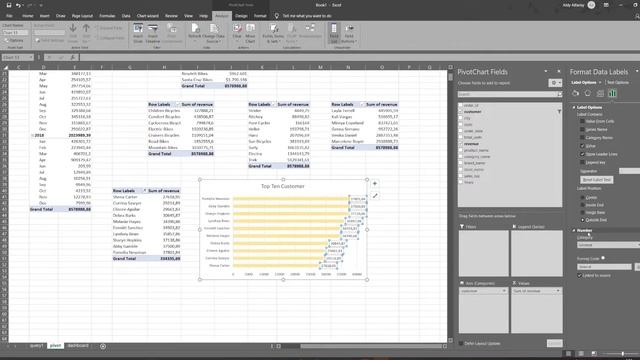Open the Label Options dropdown arrow

(x=600, y=82)
